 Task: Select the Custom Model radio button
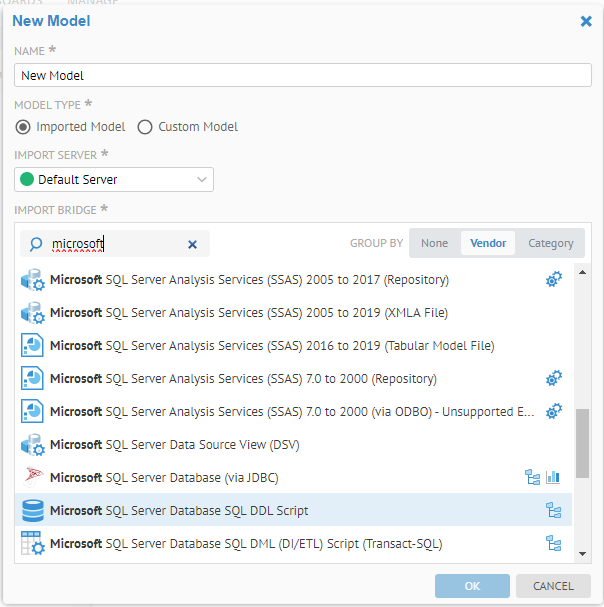coord(145,127)
